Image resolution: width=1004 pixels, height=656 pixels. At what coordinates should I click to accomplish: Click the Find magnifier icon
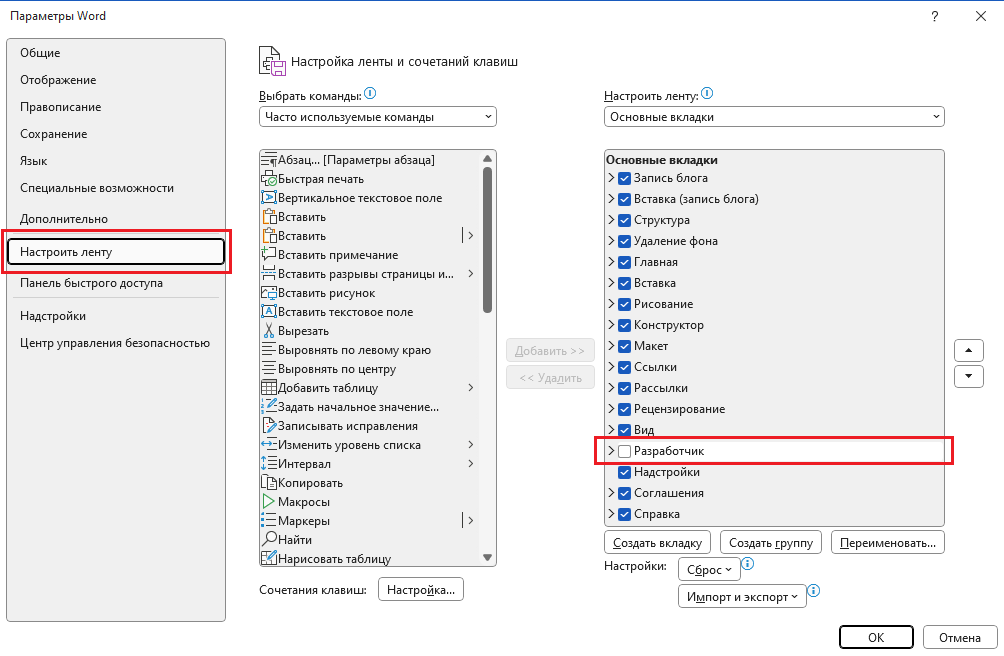click(268, 540)
